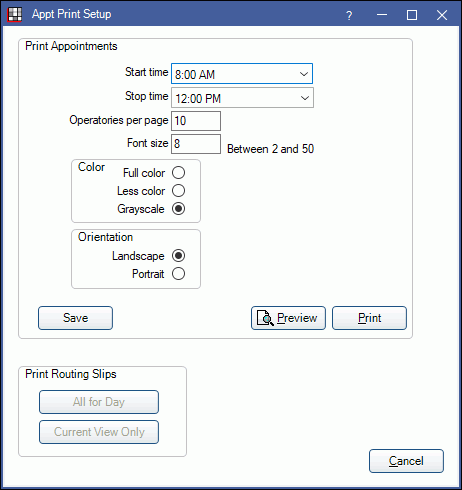Click the Save button
The width and height of the screenshot is (462, 490).
tap(75, 318)
